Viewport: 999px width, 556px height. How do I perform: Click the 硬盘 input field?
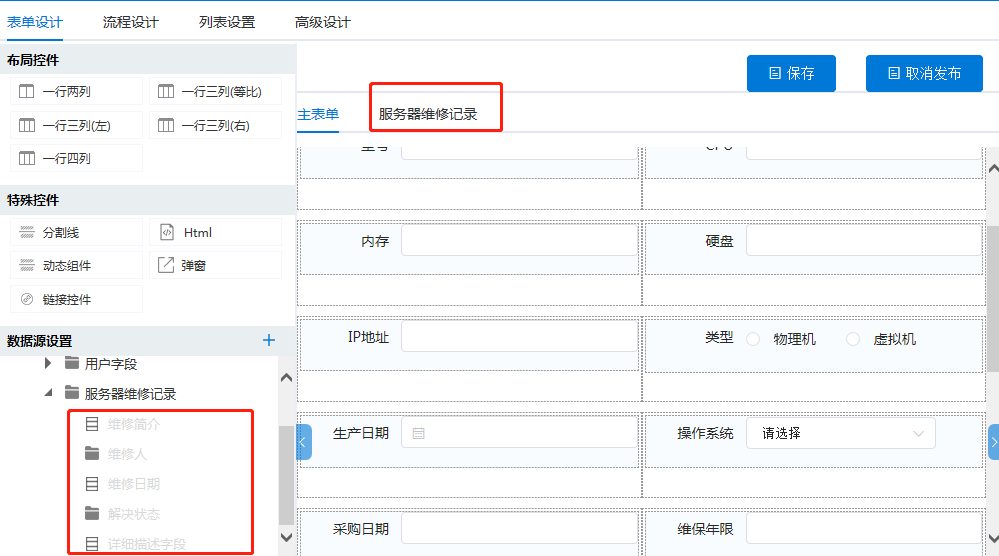[x=864, y=241]
